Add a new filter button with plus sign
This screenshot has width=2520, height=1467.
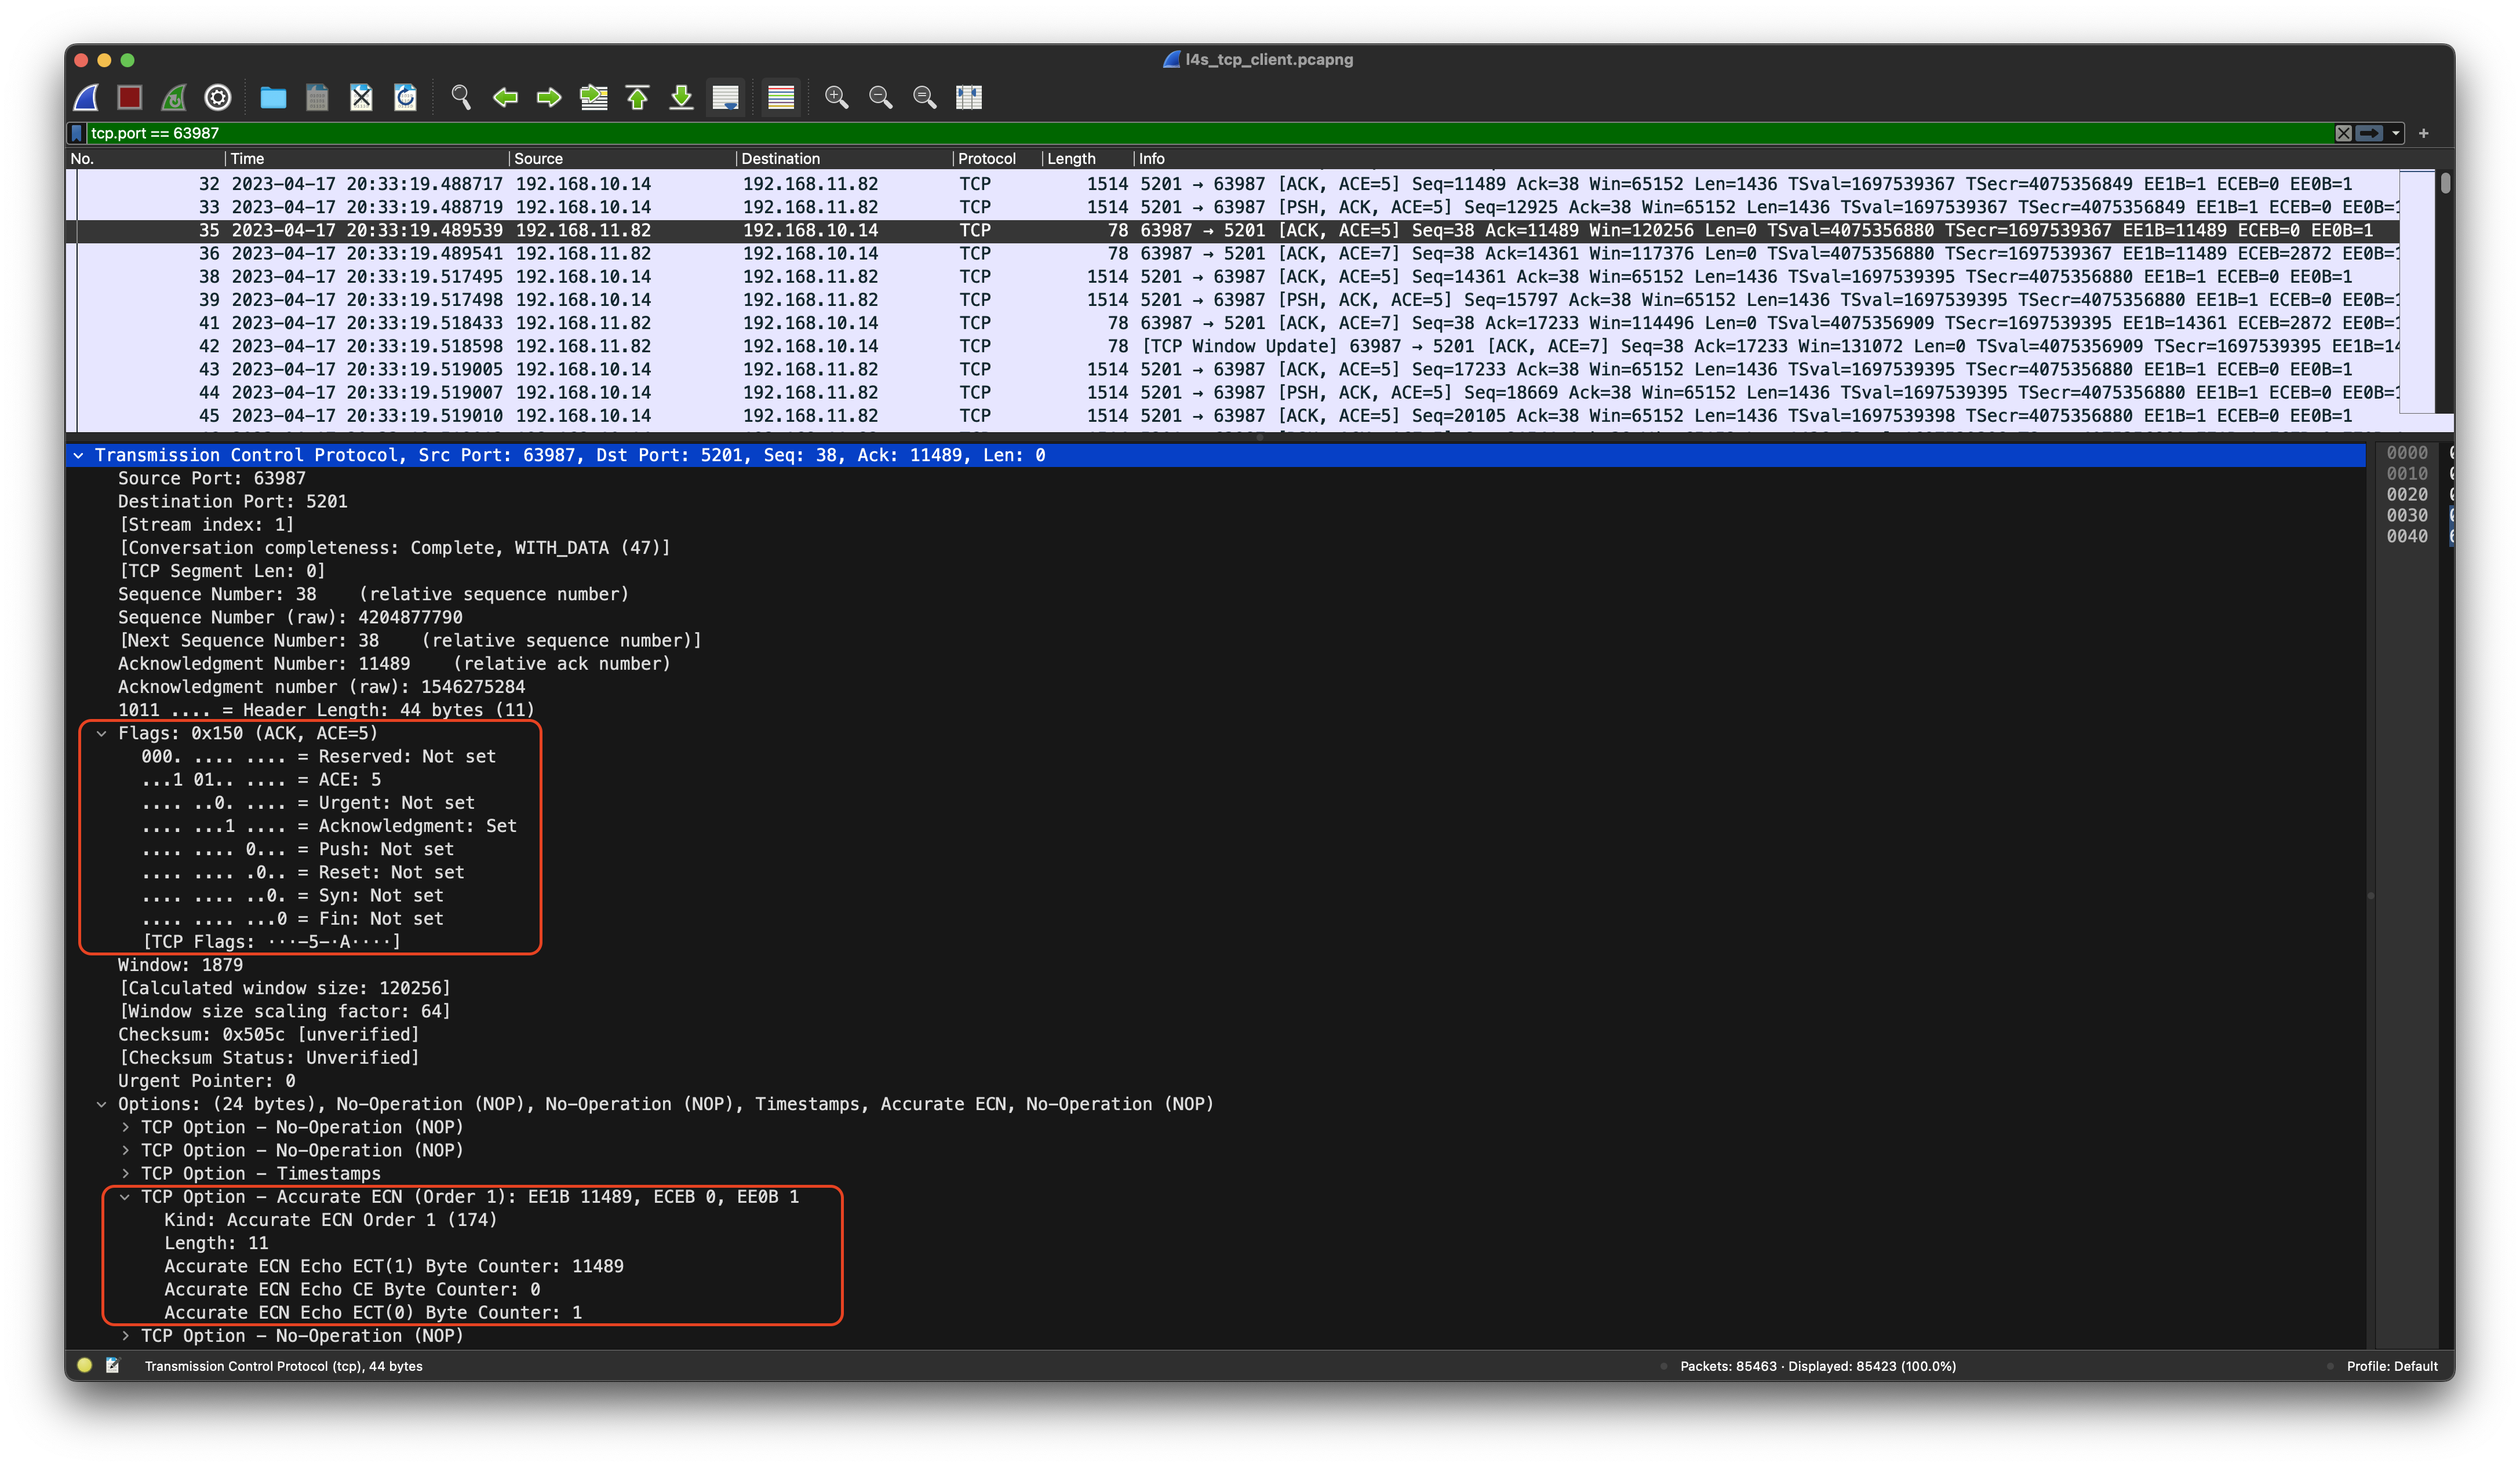coord(2424,132)
